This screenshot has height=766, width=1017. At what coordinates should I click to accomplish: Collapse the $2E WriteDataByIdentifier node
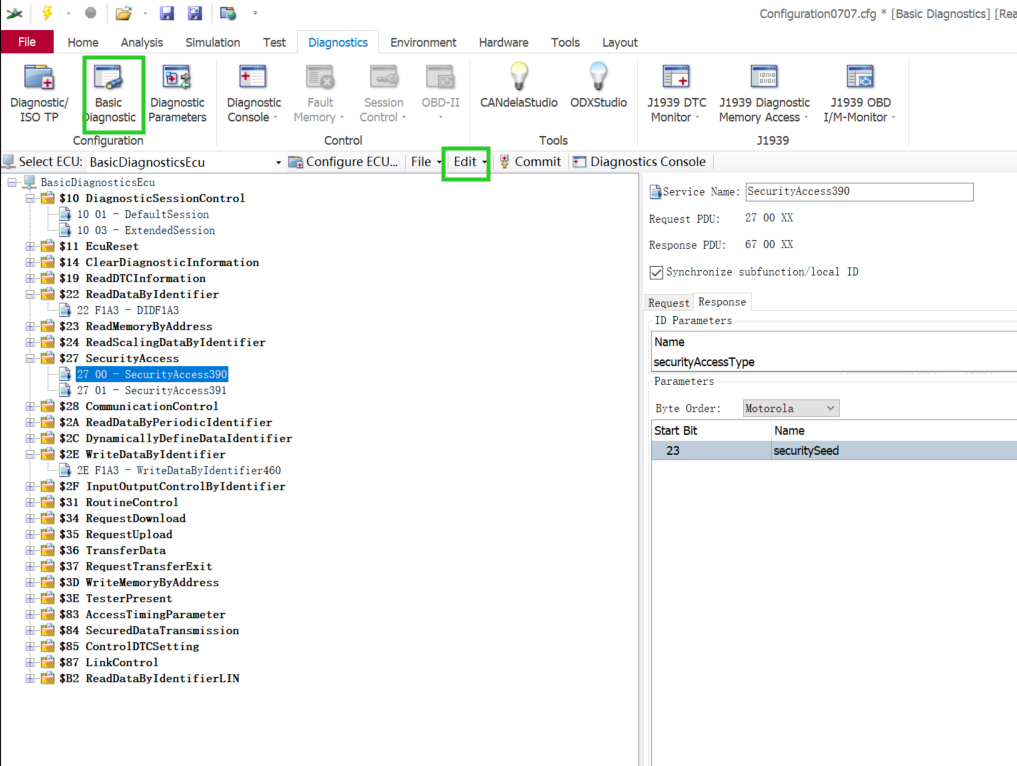coord(30,455)
